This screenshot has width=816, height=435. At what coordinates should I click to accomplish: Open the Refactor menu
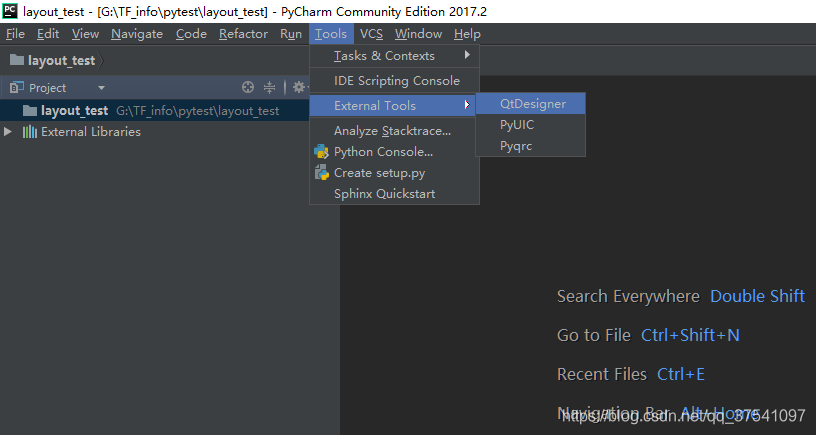(243, 34)
